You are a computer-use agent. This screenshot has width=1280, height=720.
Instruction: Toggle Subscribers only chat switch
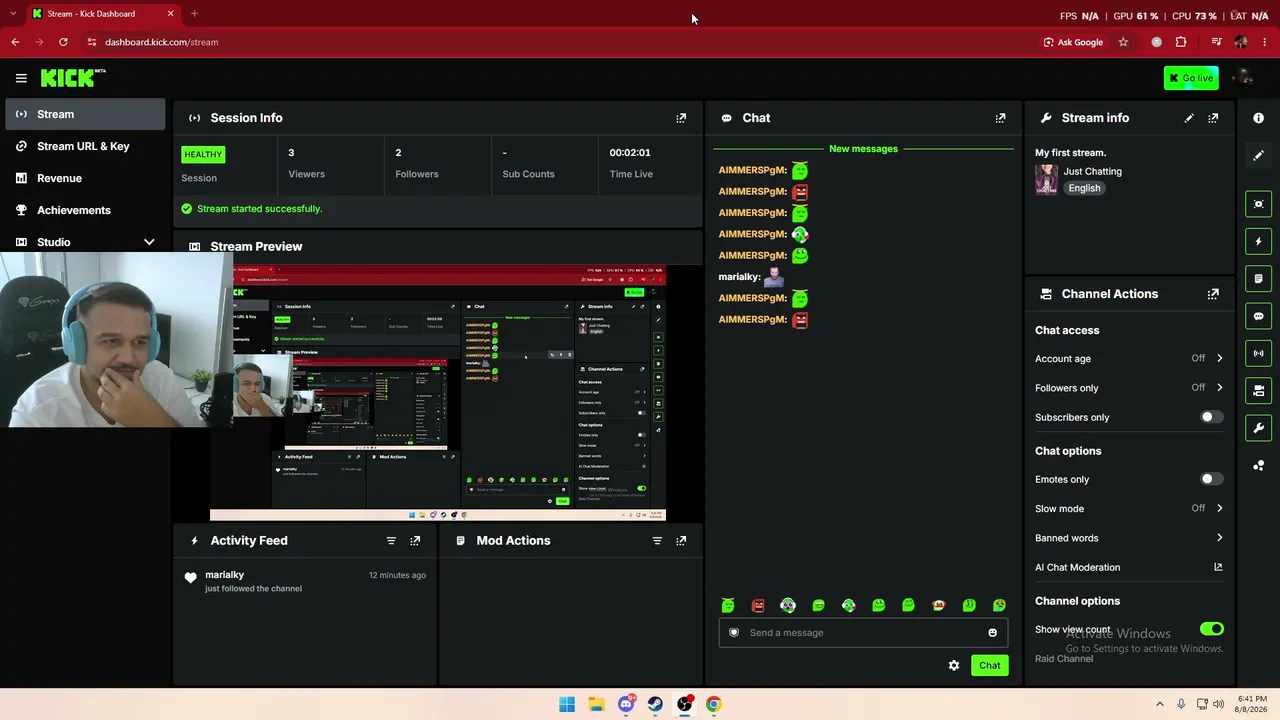pos(1211,417)
